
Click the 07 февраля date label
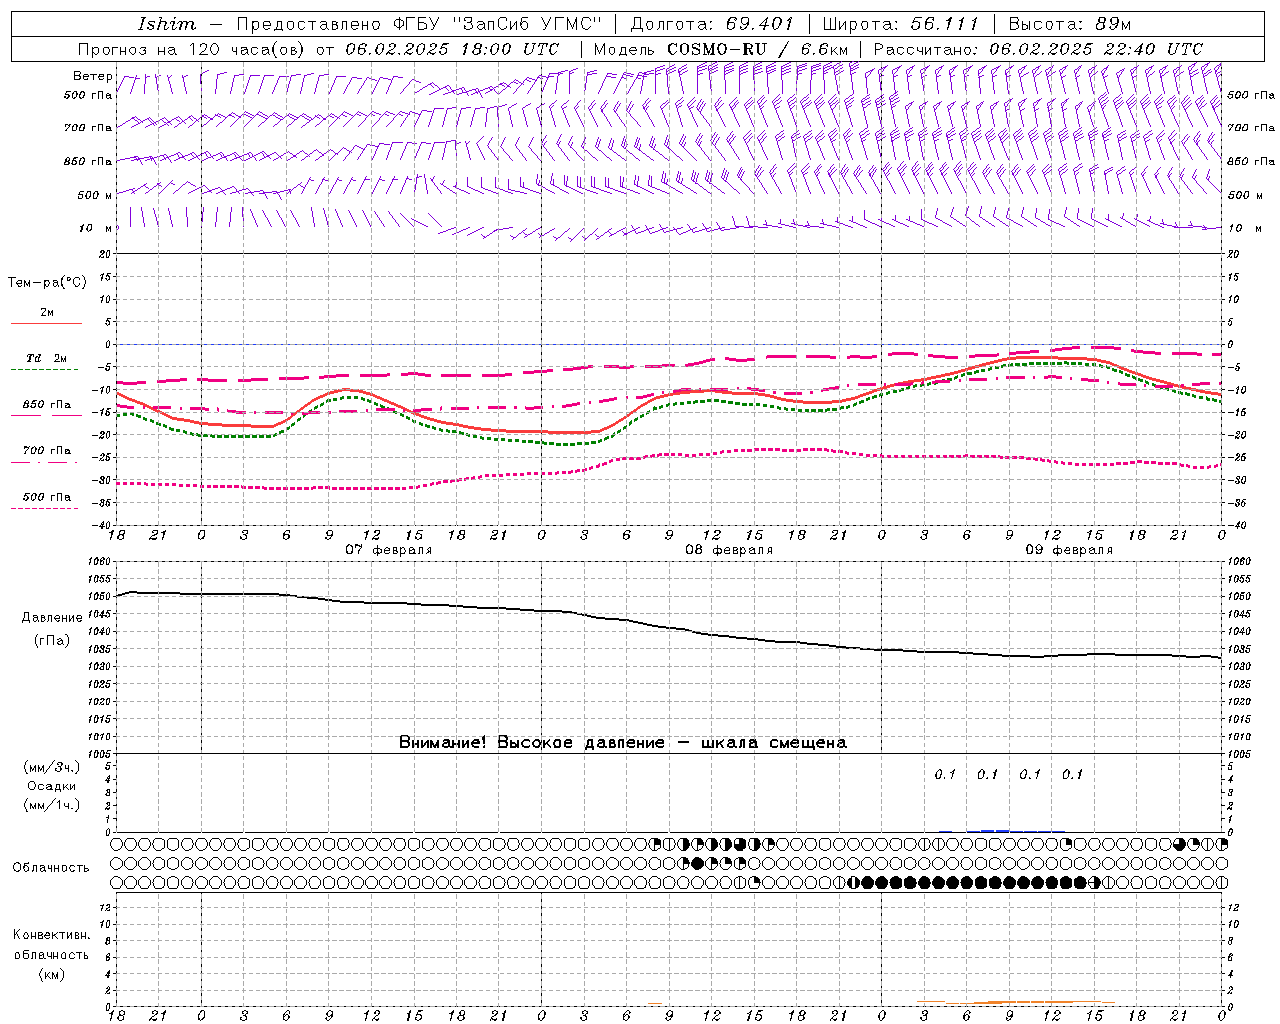coord(389,550)
